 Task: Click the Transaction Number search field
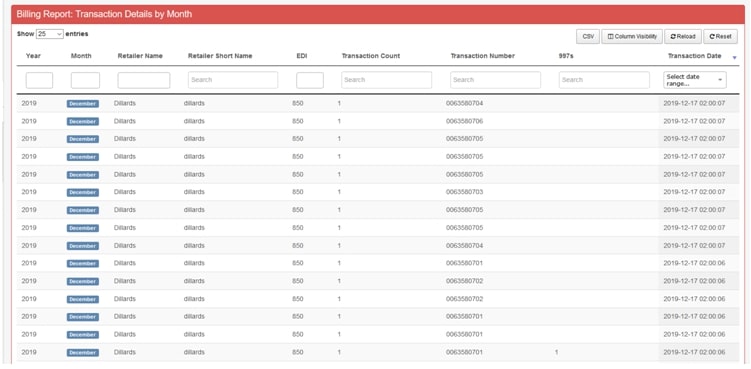(495, 80)
